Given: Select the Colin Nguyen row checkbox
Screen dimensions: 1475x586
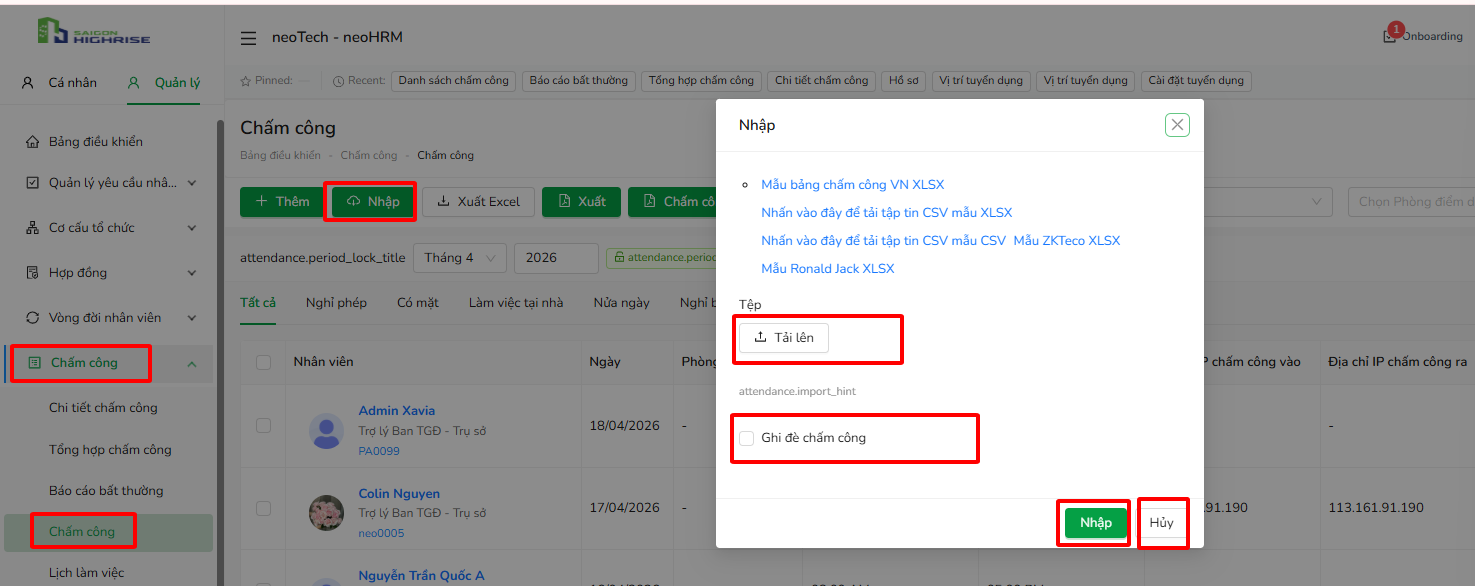Looking at the screenshot, I should tap(264, 509).
